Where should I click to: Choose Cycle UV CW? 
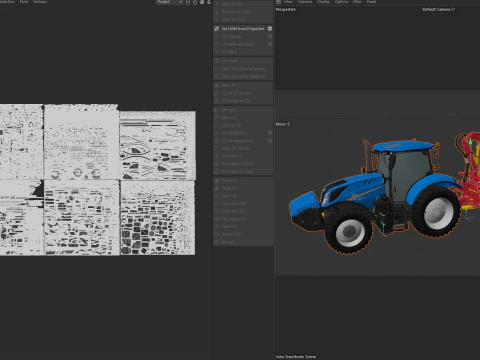pos(243,211)
